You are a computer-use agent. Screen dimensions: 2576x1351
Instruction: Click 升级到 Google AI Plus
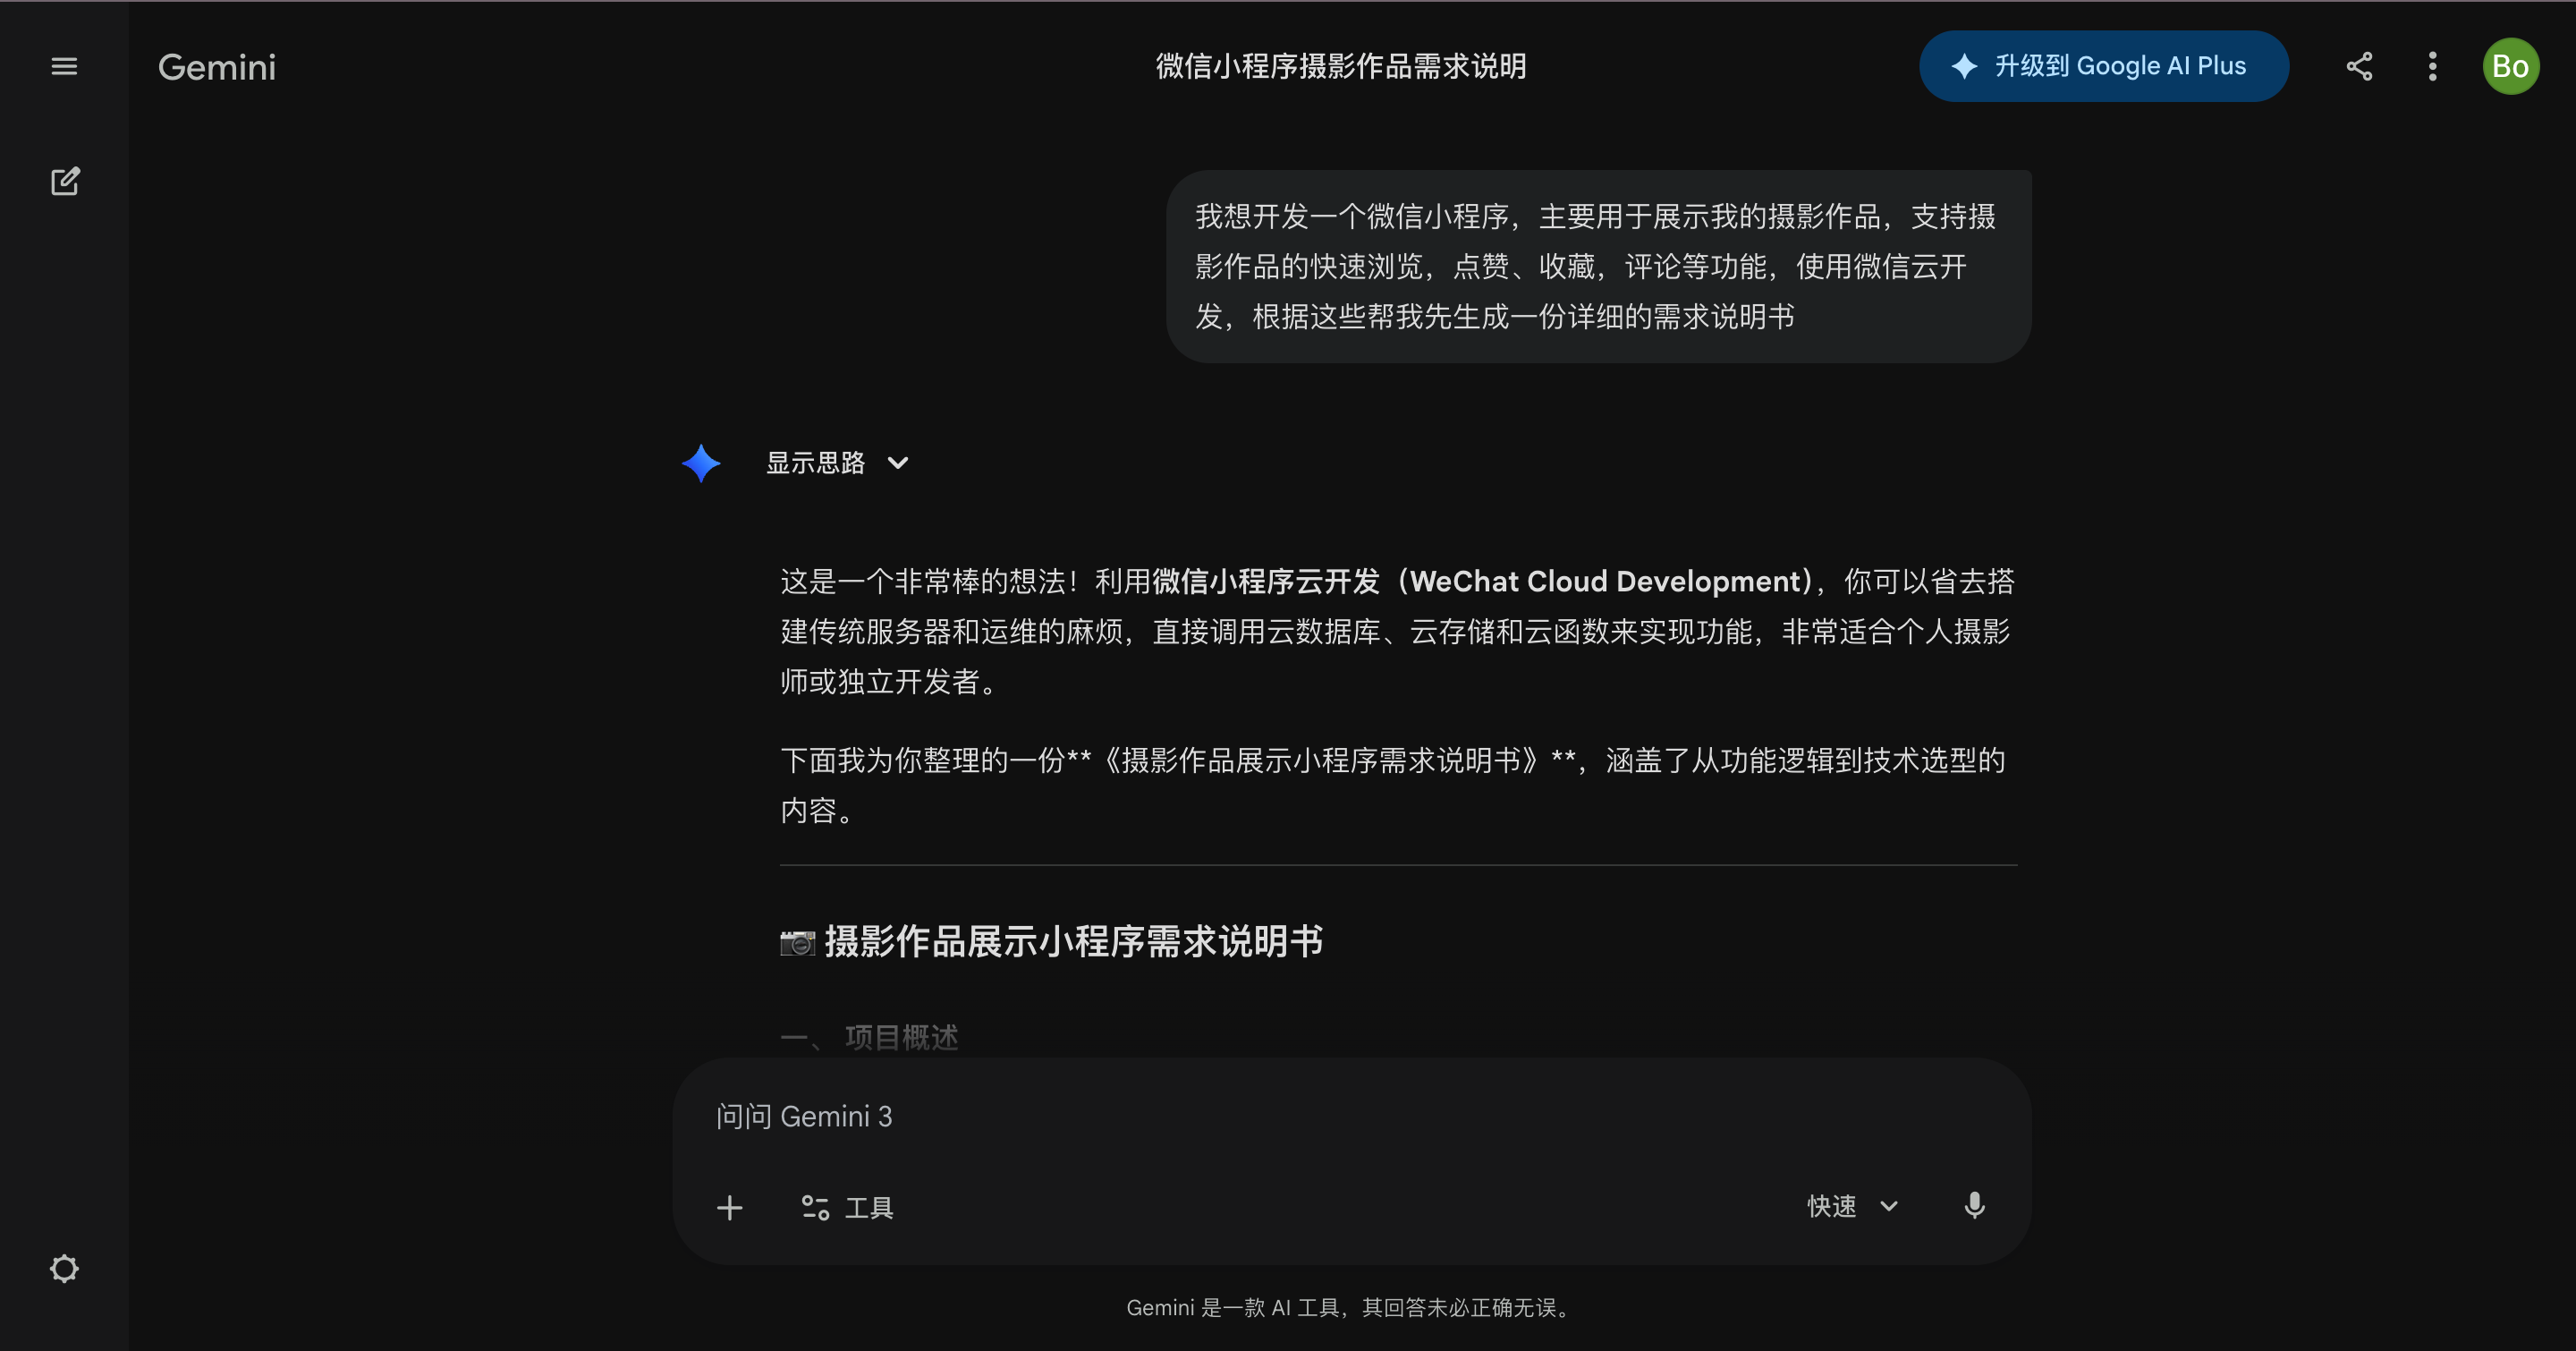(x=2103, y=66)
